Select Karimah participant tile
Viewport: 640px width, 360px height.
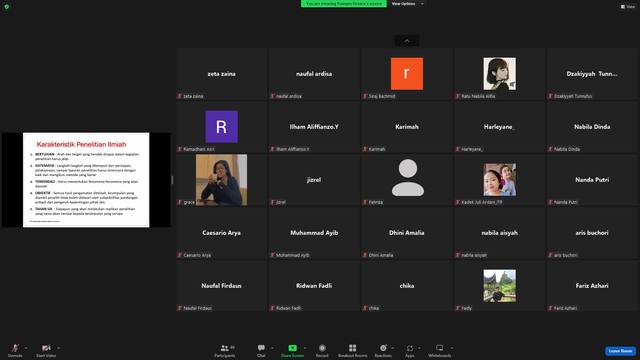tap(407, 127)
